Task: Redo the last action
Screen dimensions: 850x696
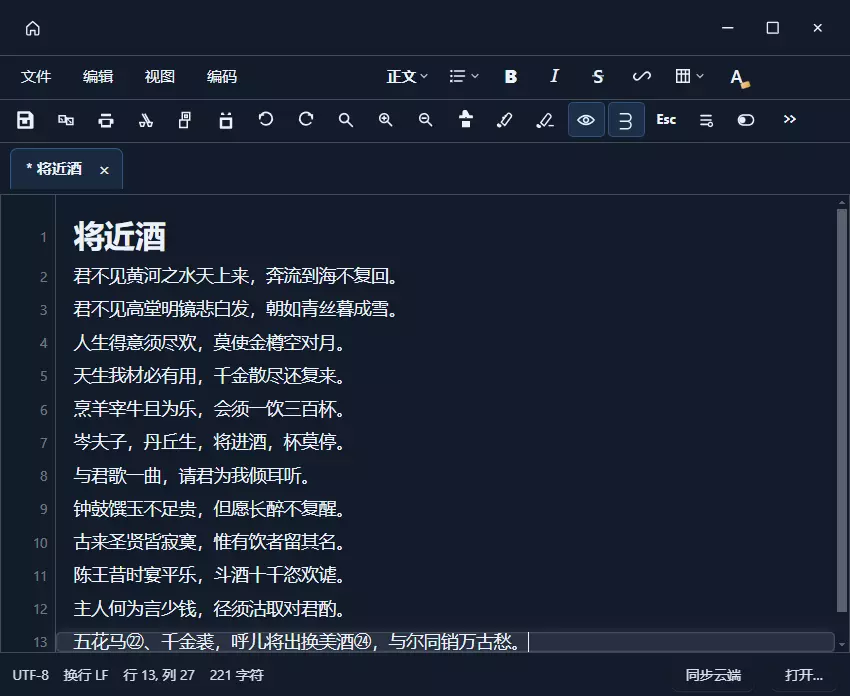Action: coord(306,119)
